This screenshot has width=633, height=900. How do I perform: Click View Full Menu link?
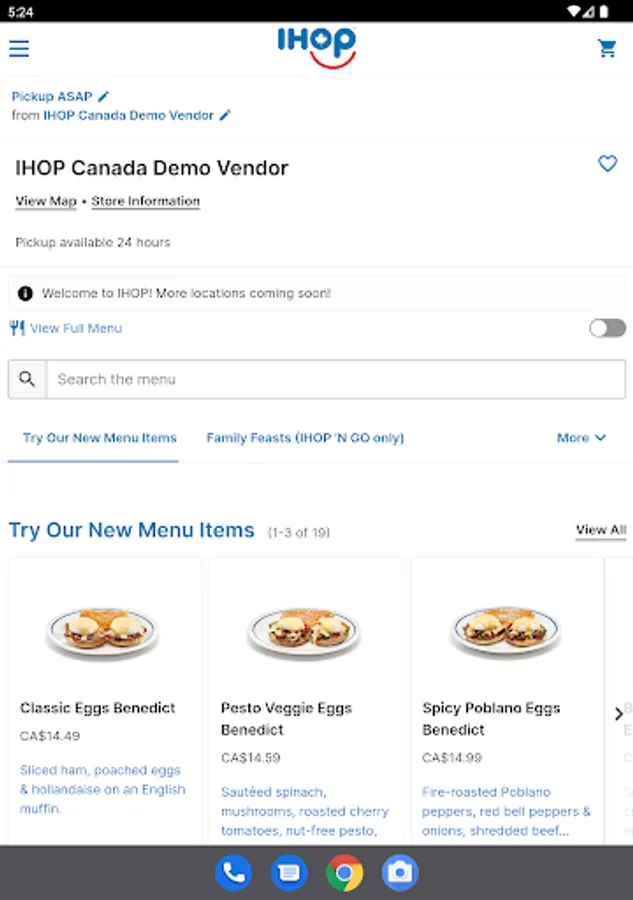[x=76, y=328]
